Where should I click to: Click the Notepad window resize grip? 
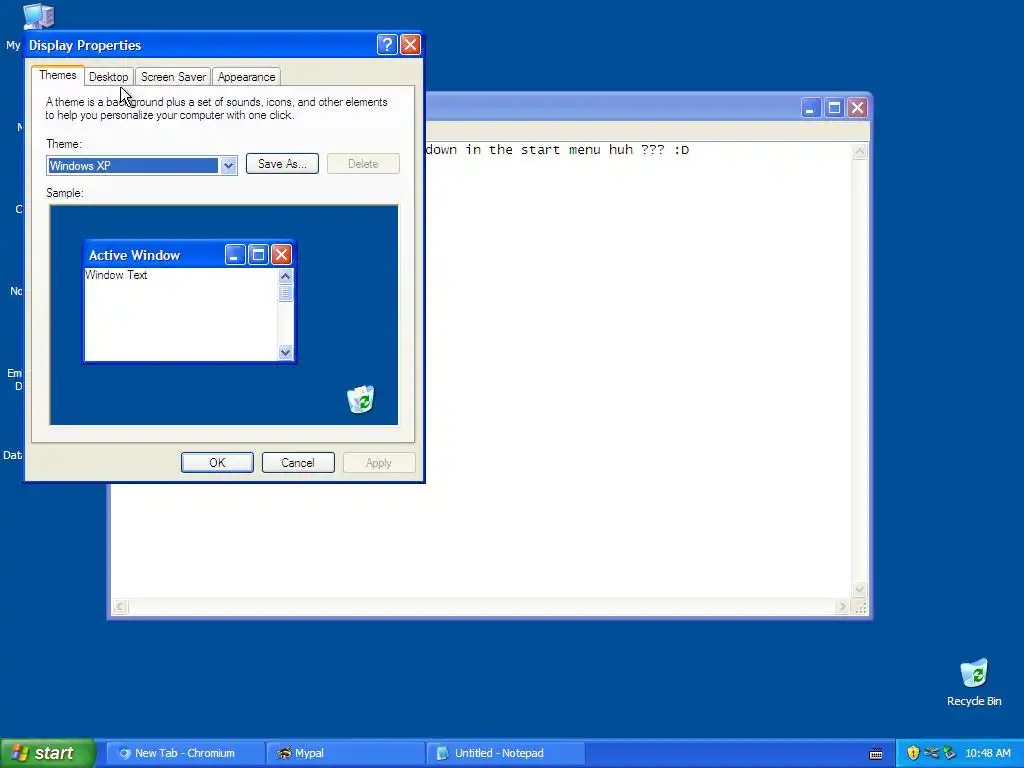click(861, 607)
